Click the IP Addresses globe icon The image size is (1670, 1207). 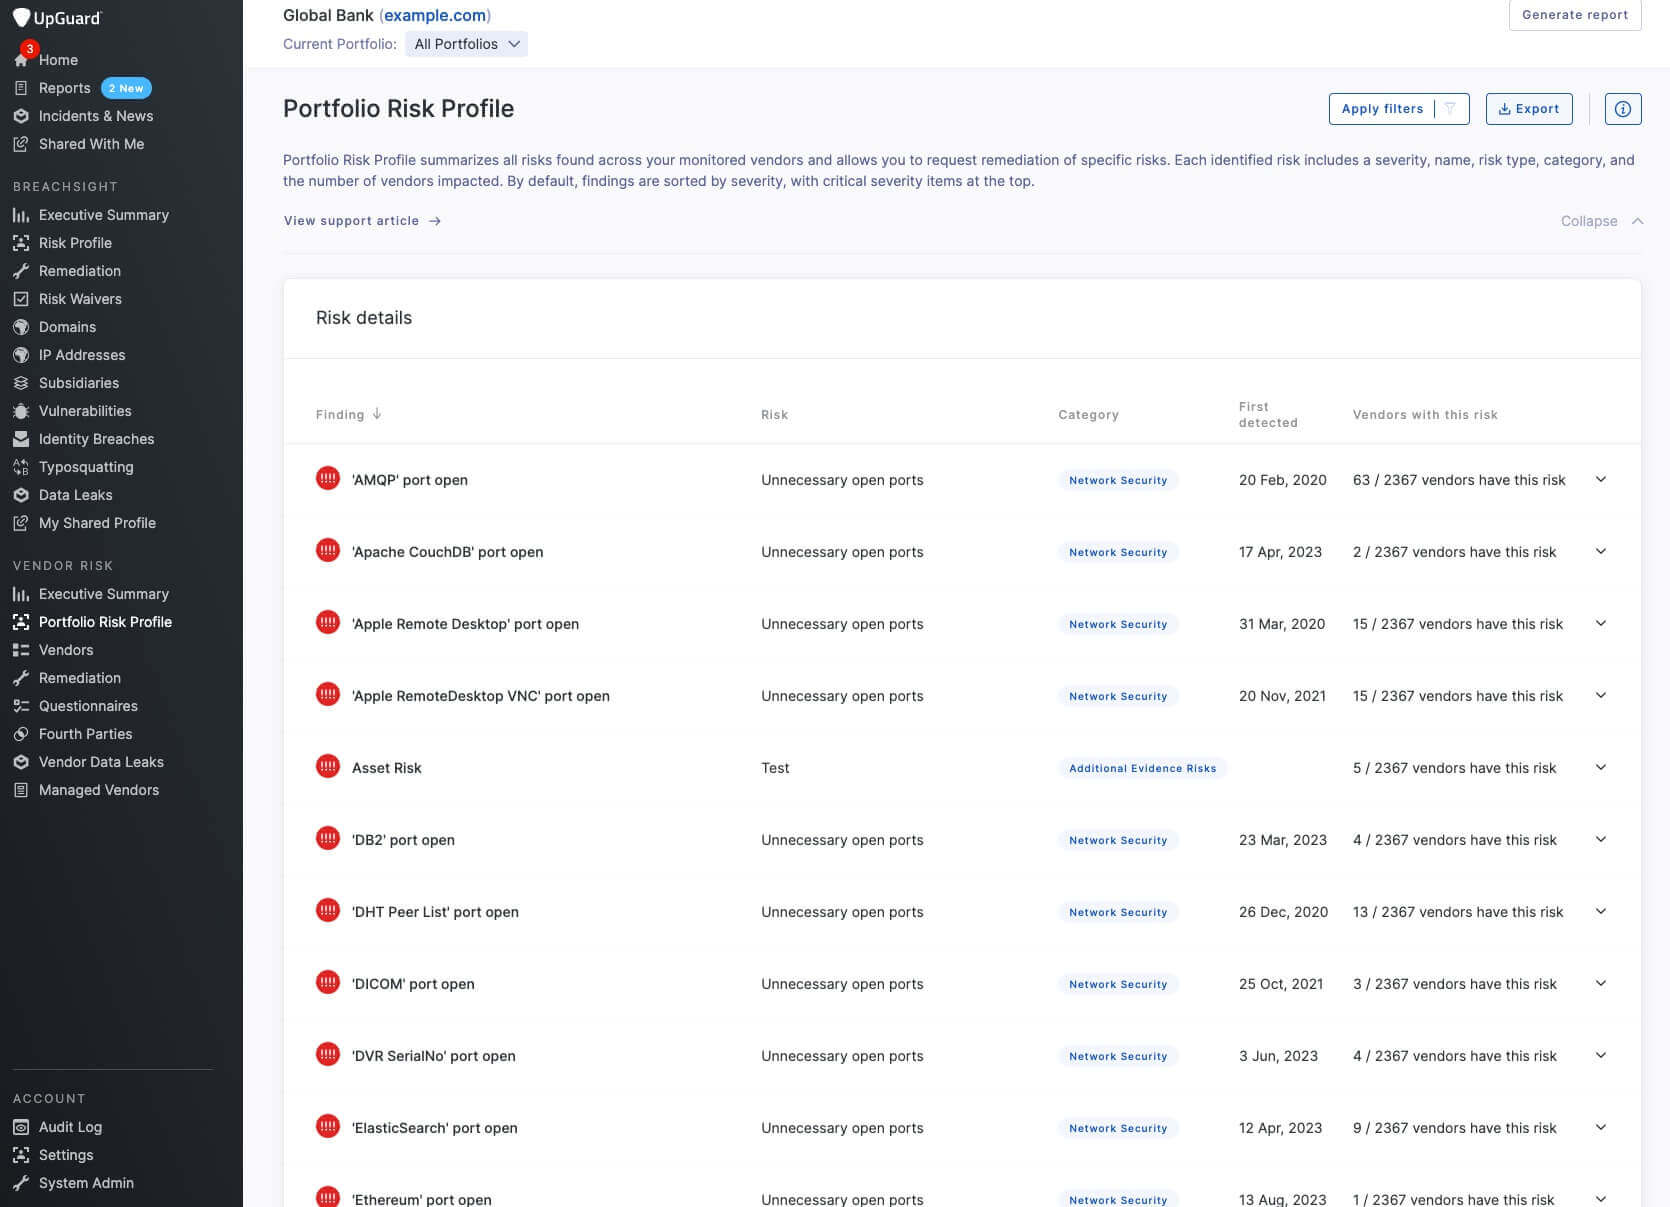tap(21, 355)
